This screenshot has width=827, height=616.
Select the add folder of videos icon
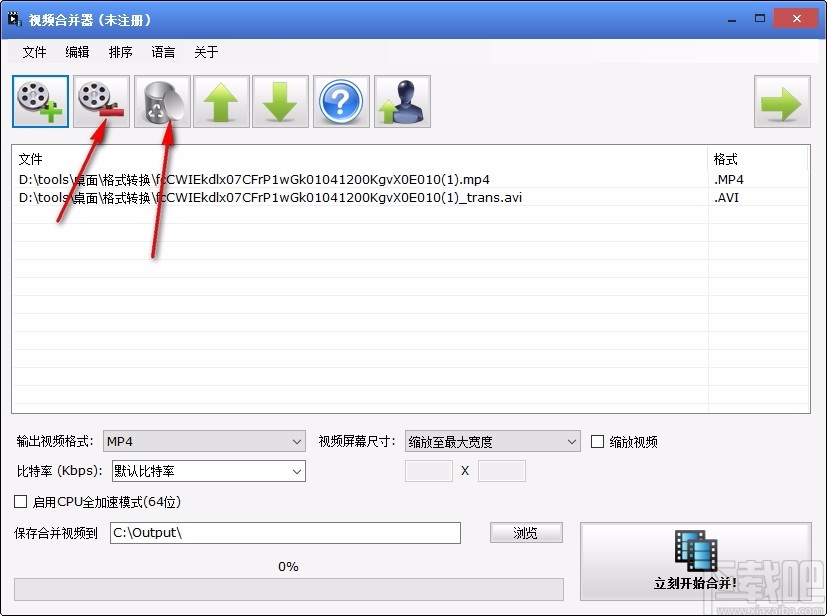click(100, 101)
